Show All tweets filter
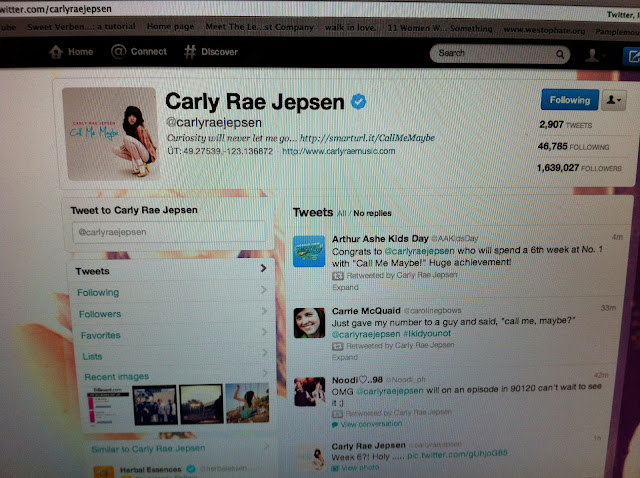This screenshot has height=478, width=640. [342, 213]
